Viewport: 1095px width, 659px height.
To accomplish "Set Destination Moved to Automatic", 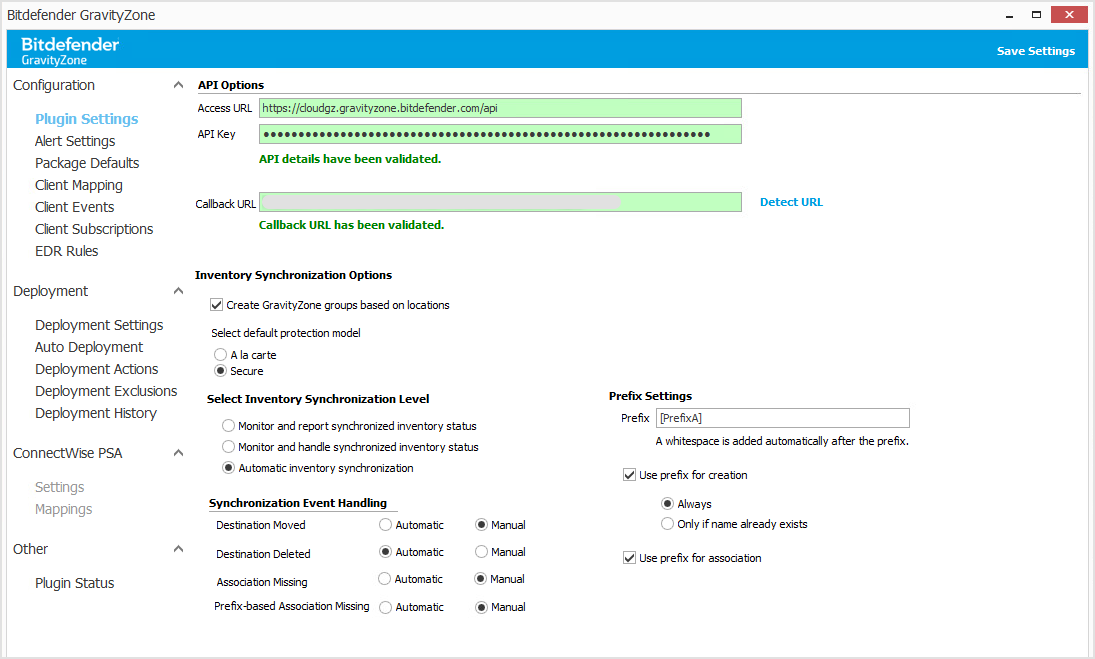I will pyautogui.click(x=385, y=524).
